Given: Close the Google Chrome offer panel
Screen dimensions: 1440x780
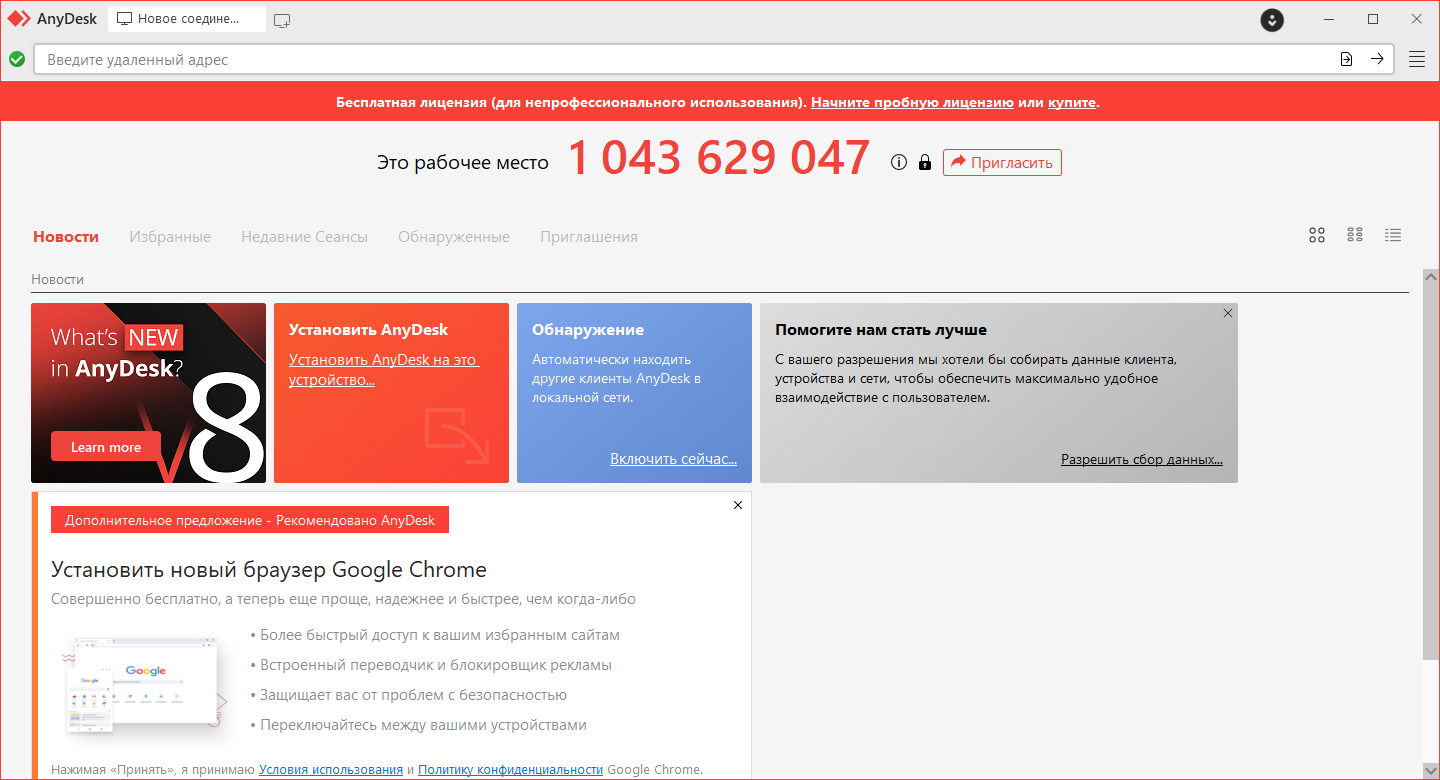Looking at the screenshot, I should [x=738, y=505].
